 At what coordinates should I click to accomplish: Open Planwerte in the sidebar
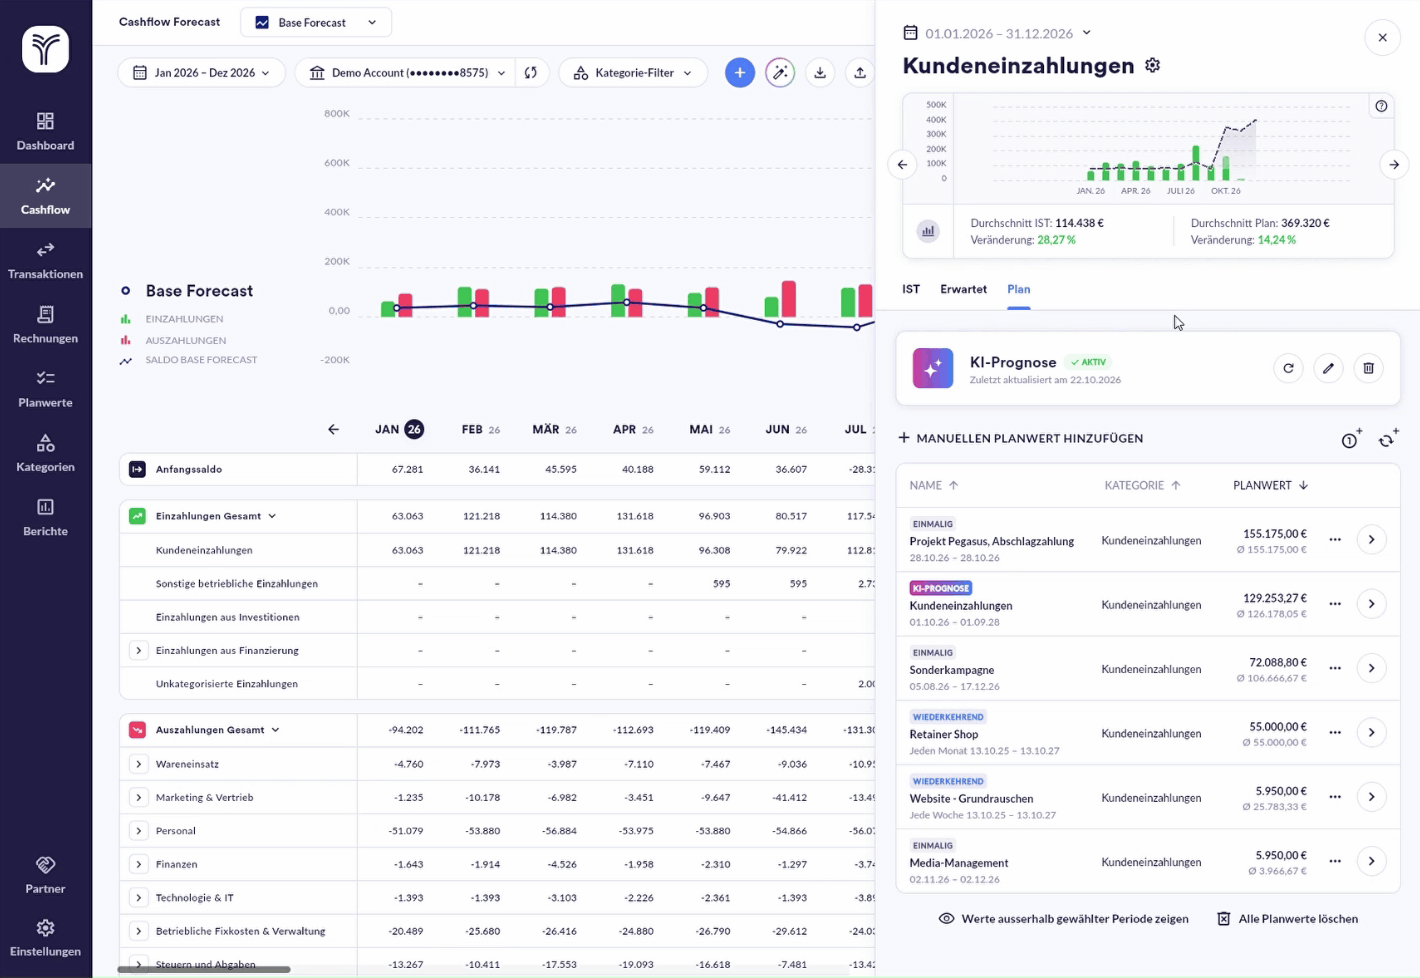click(x=45, y=389)
